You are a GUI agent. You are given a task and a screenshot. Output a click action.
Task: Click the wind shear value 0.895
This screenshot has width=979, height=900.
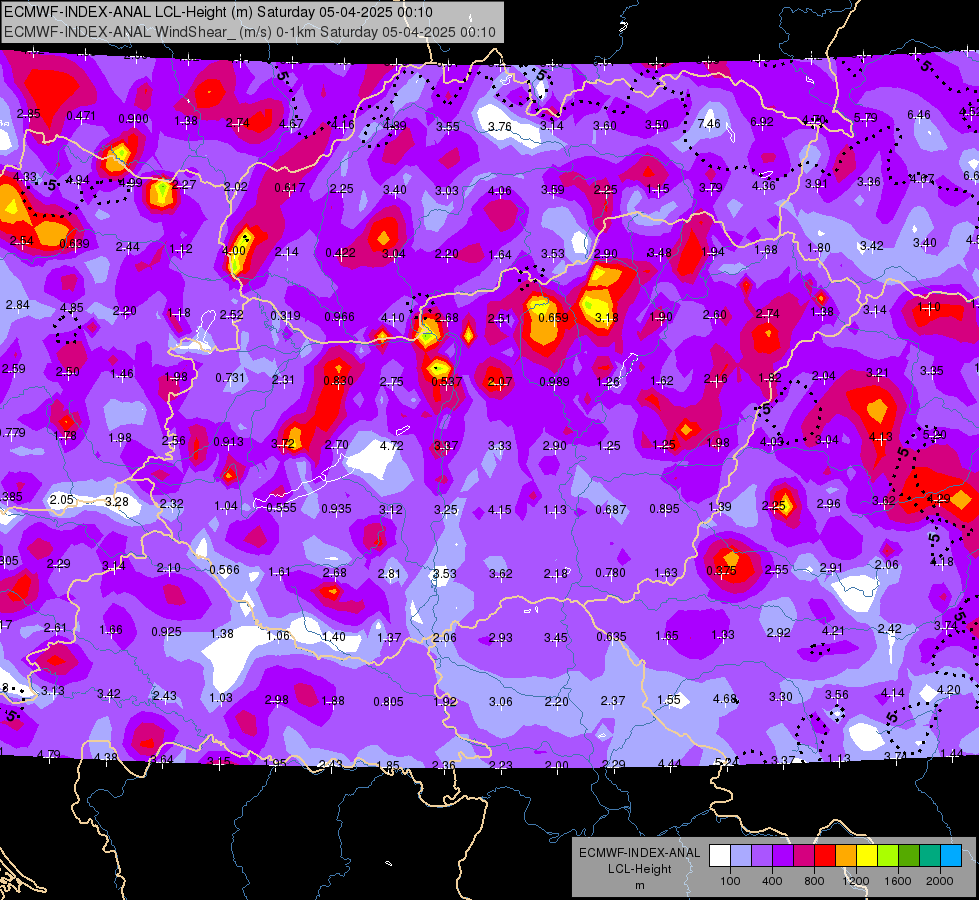(664, 508)
